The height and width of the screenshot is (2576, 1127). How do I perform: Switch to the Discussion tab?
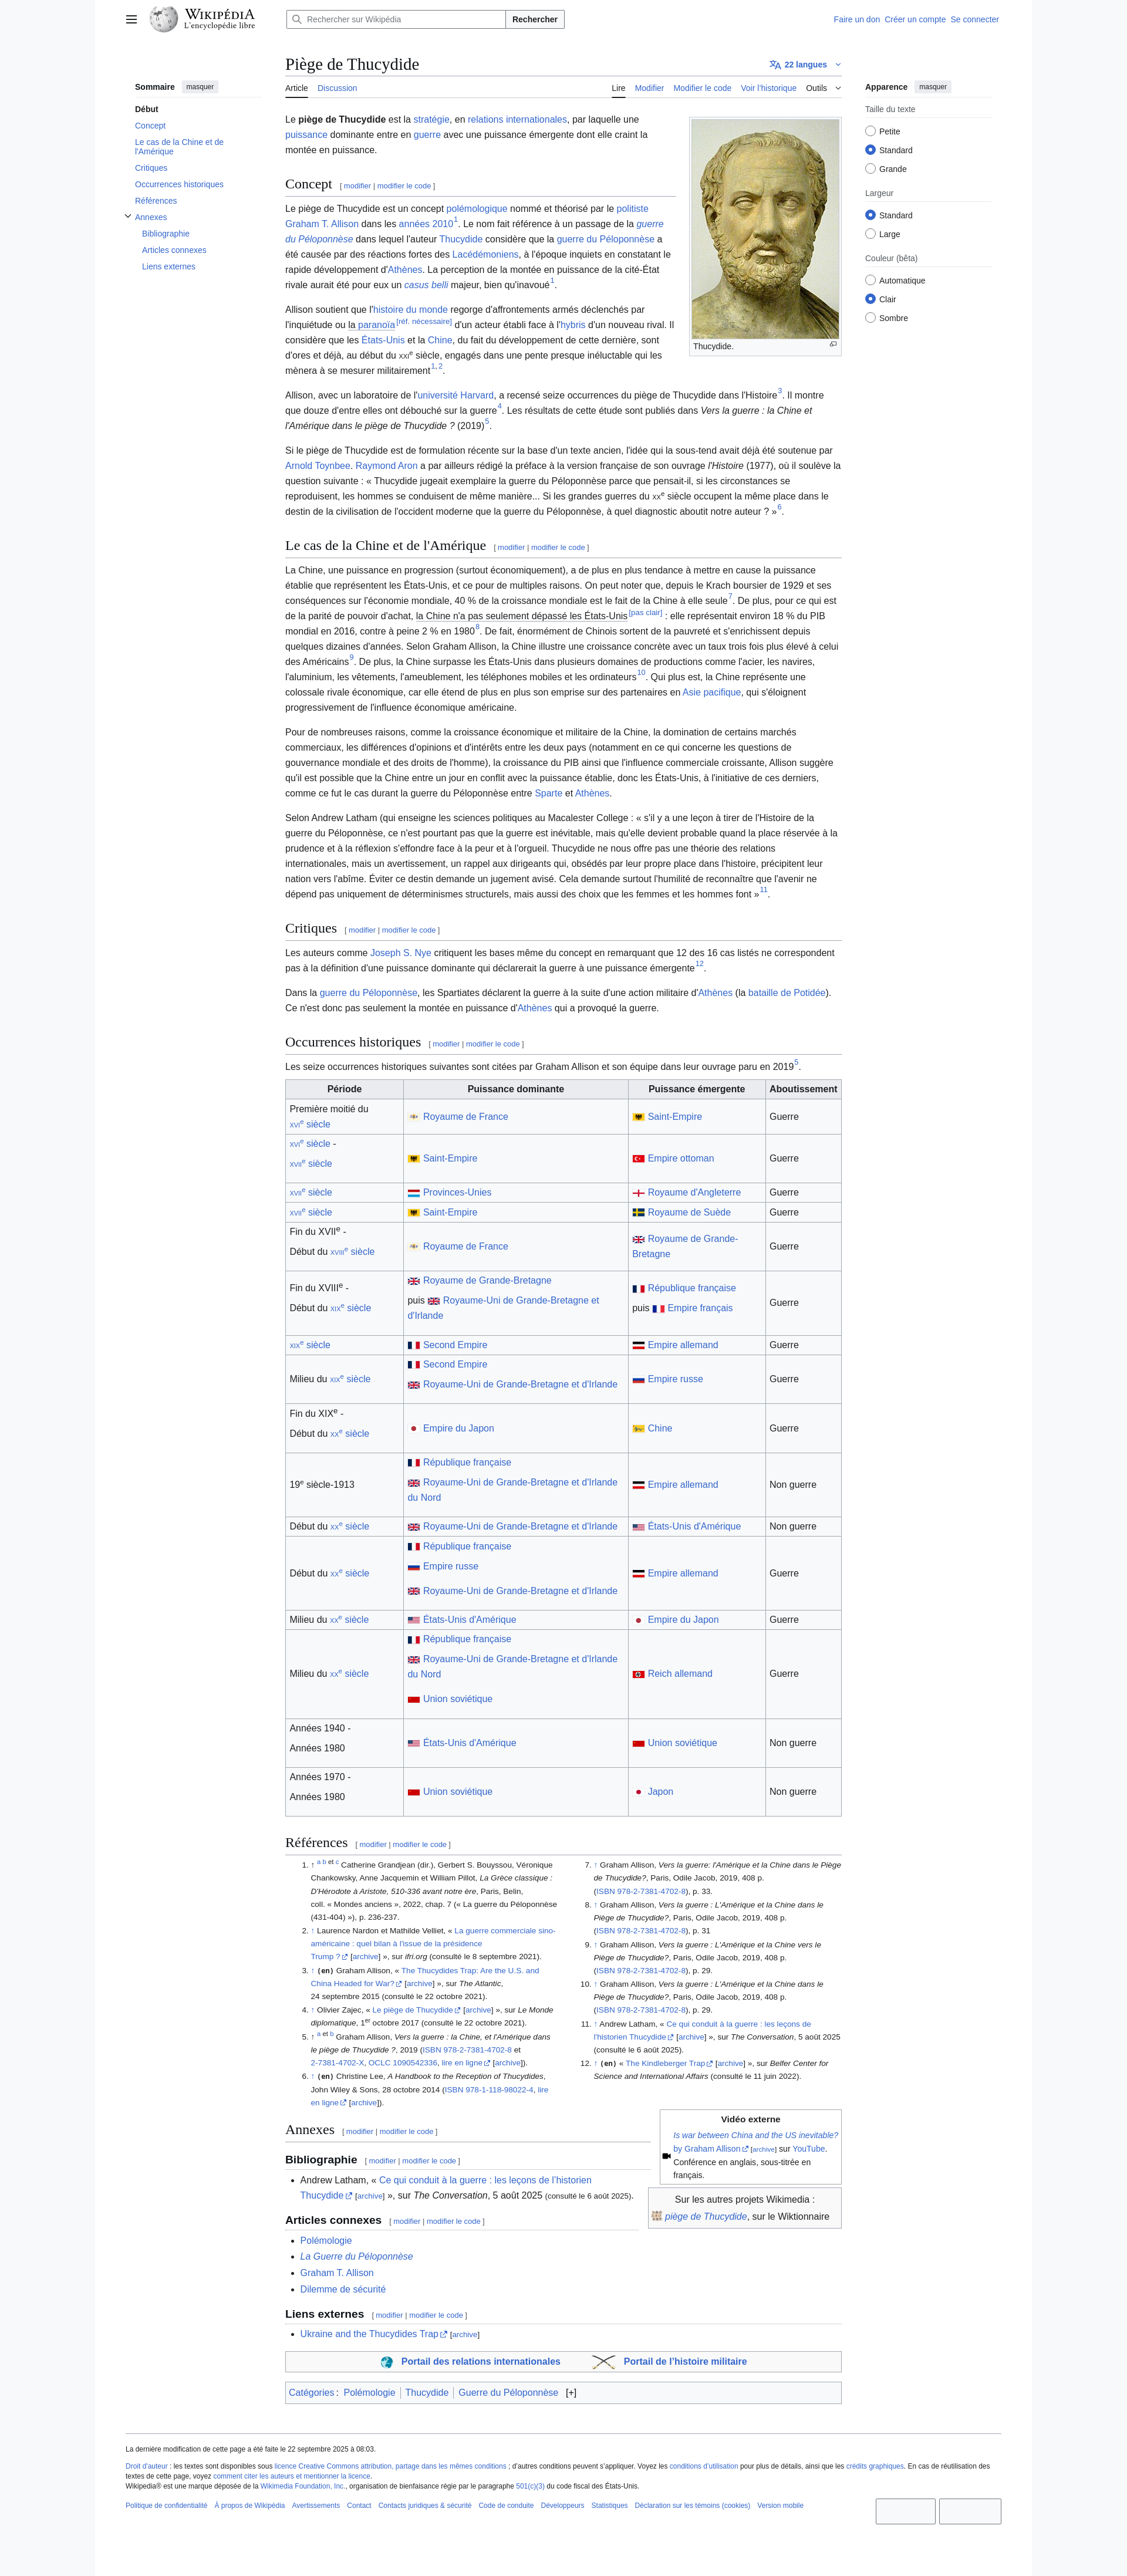click(x=337, y=88)
